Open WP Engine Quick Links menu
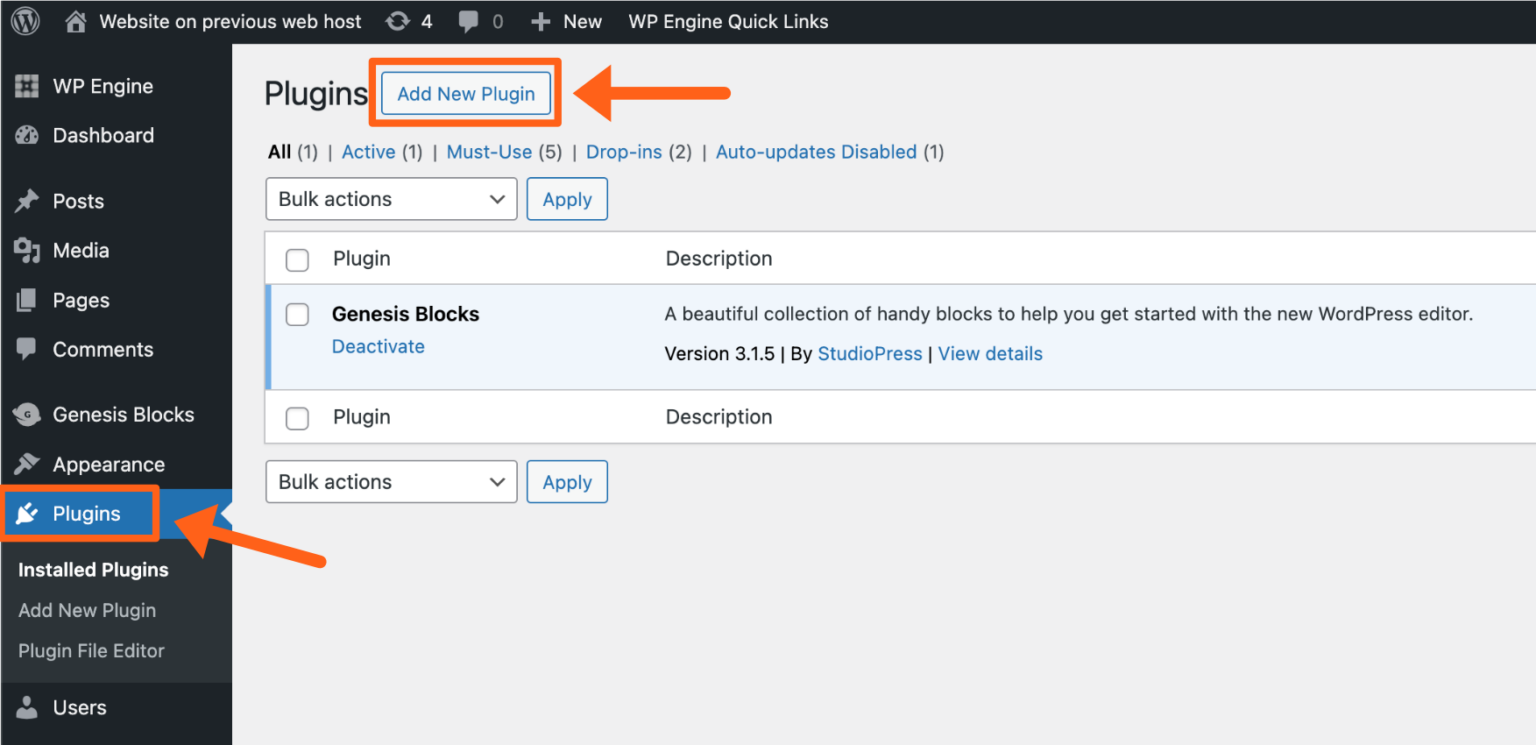 [728, 21]
